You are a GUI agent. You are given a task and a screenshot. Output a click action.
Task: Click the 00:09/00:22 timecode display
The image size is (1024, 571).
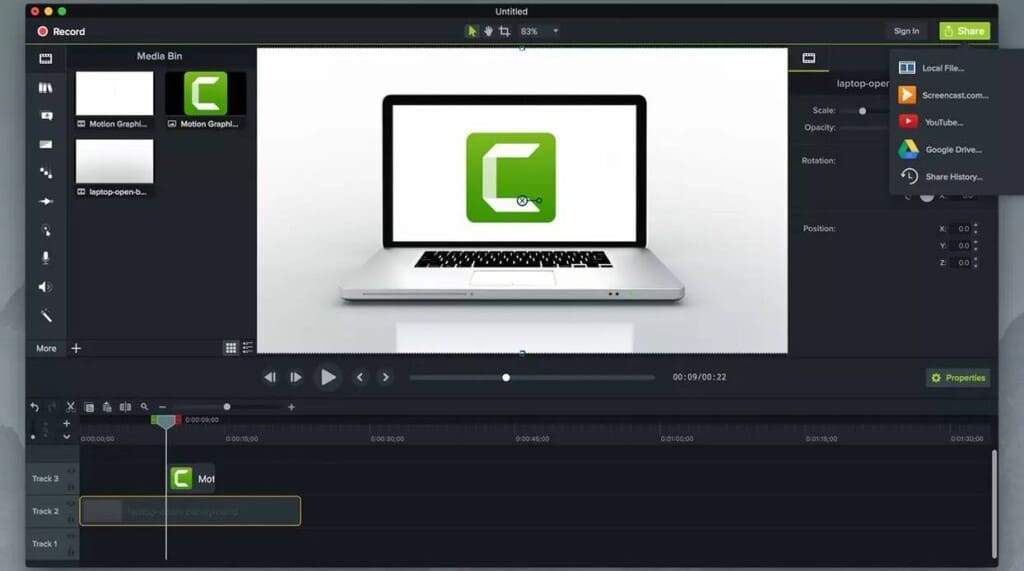pyautogui.click(x=699, y=377)
